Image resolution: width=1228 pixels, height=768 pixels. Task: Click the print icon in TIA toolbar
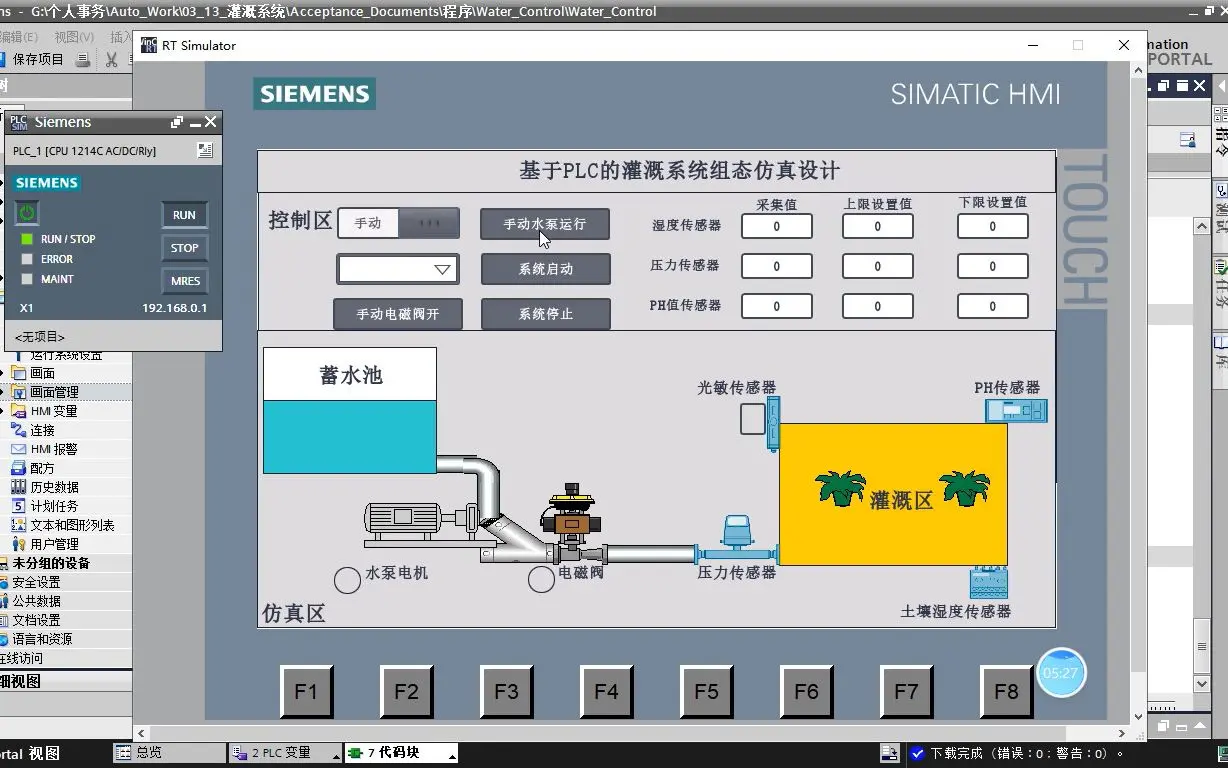pyautogui.click(x=83, y=60)
